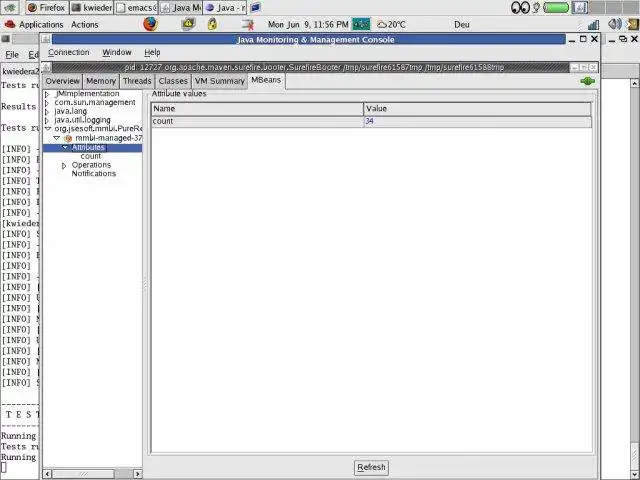Click the Deu keyboard layout indicator

pos(462,24)
